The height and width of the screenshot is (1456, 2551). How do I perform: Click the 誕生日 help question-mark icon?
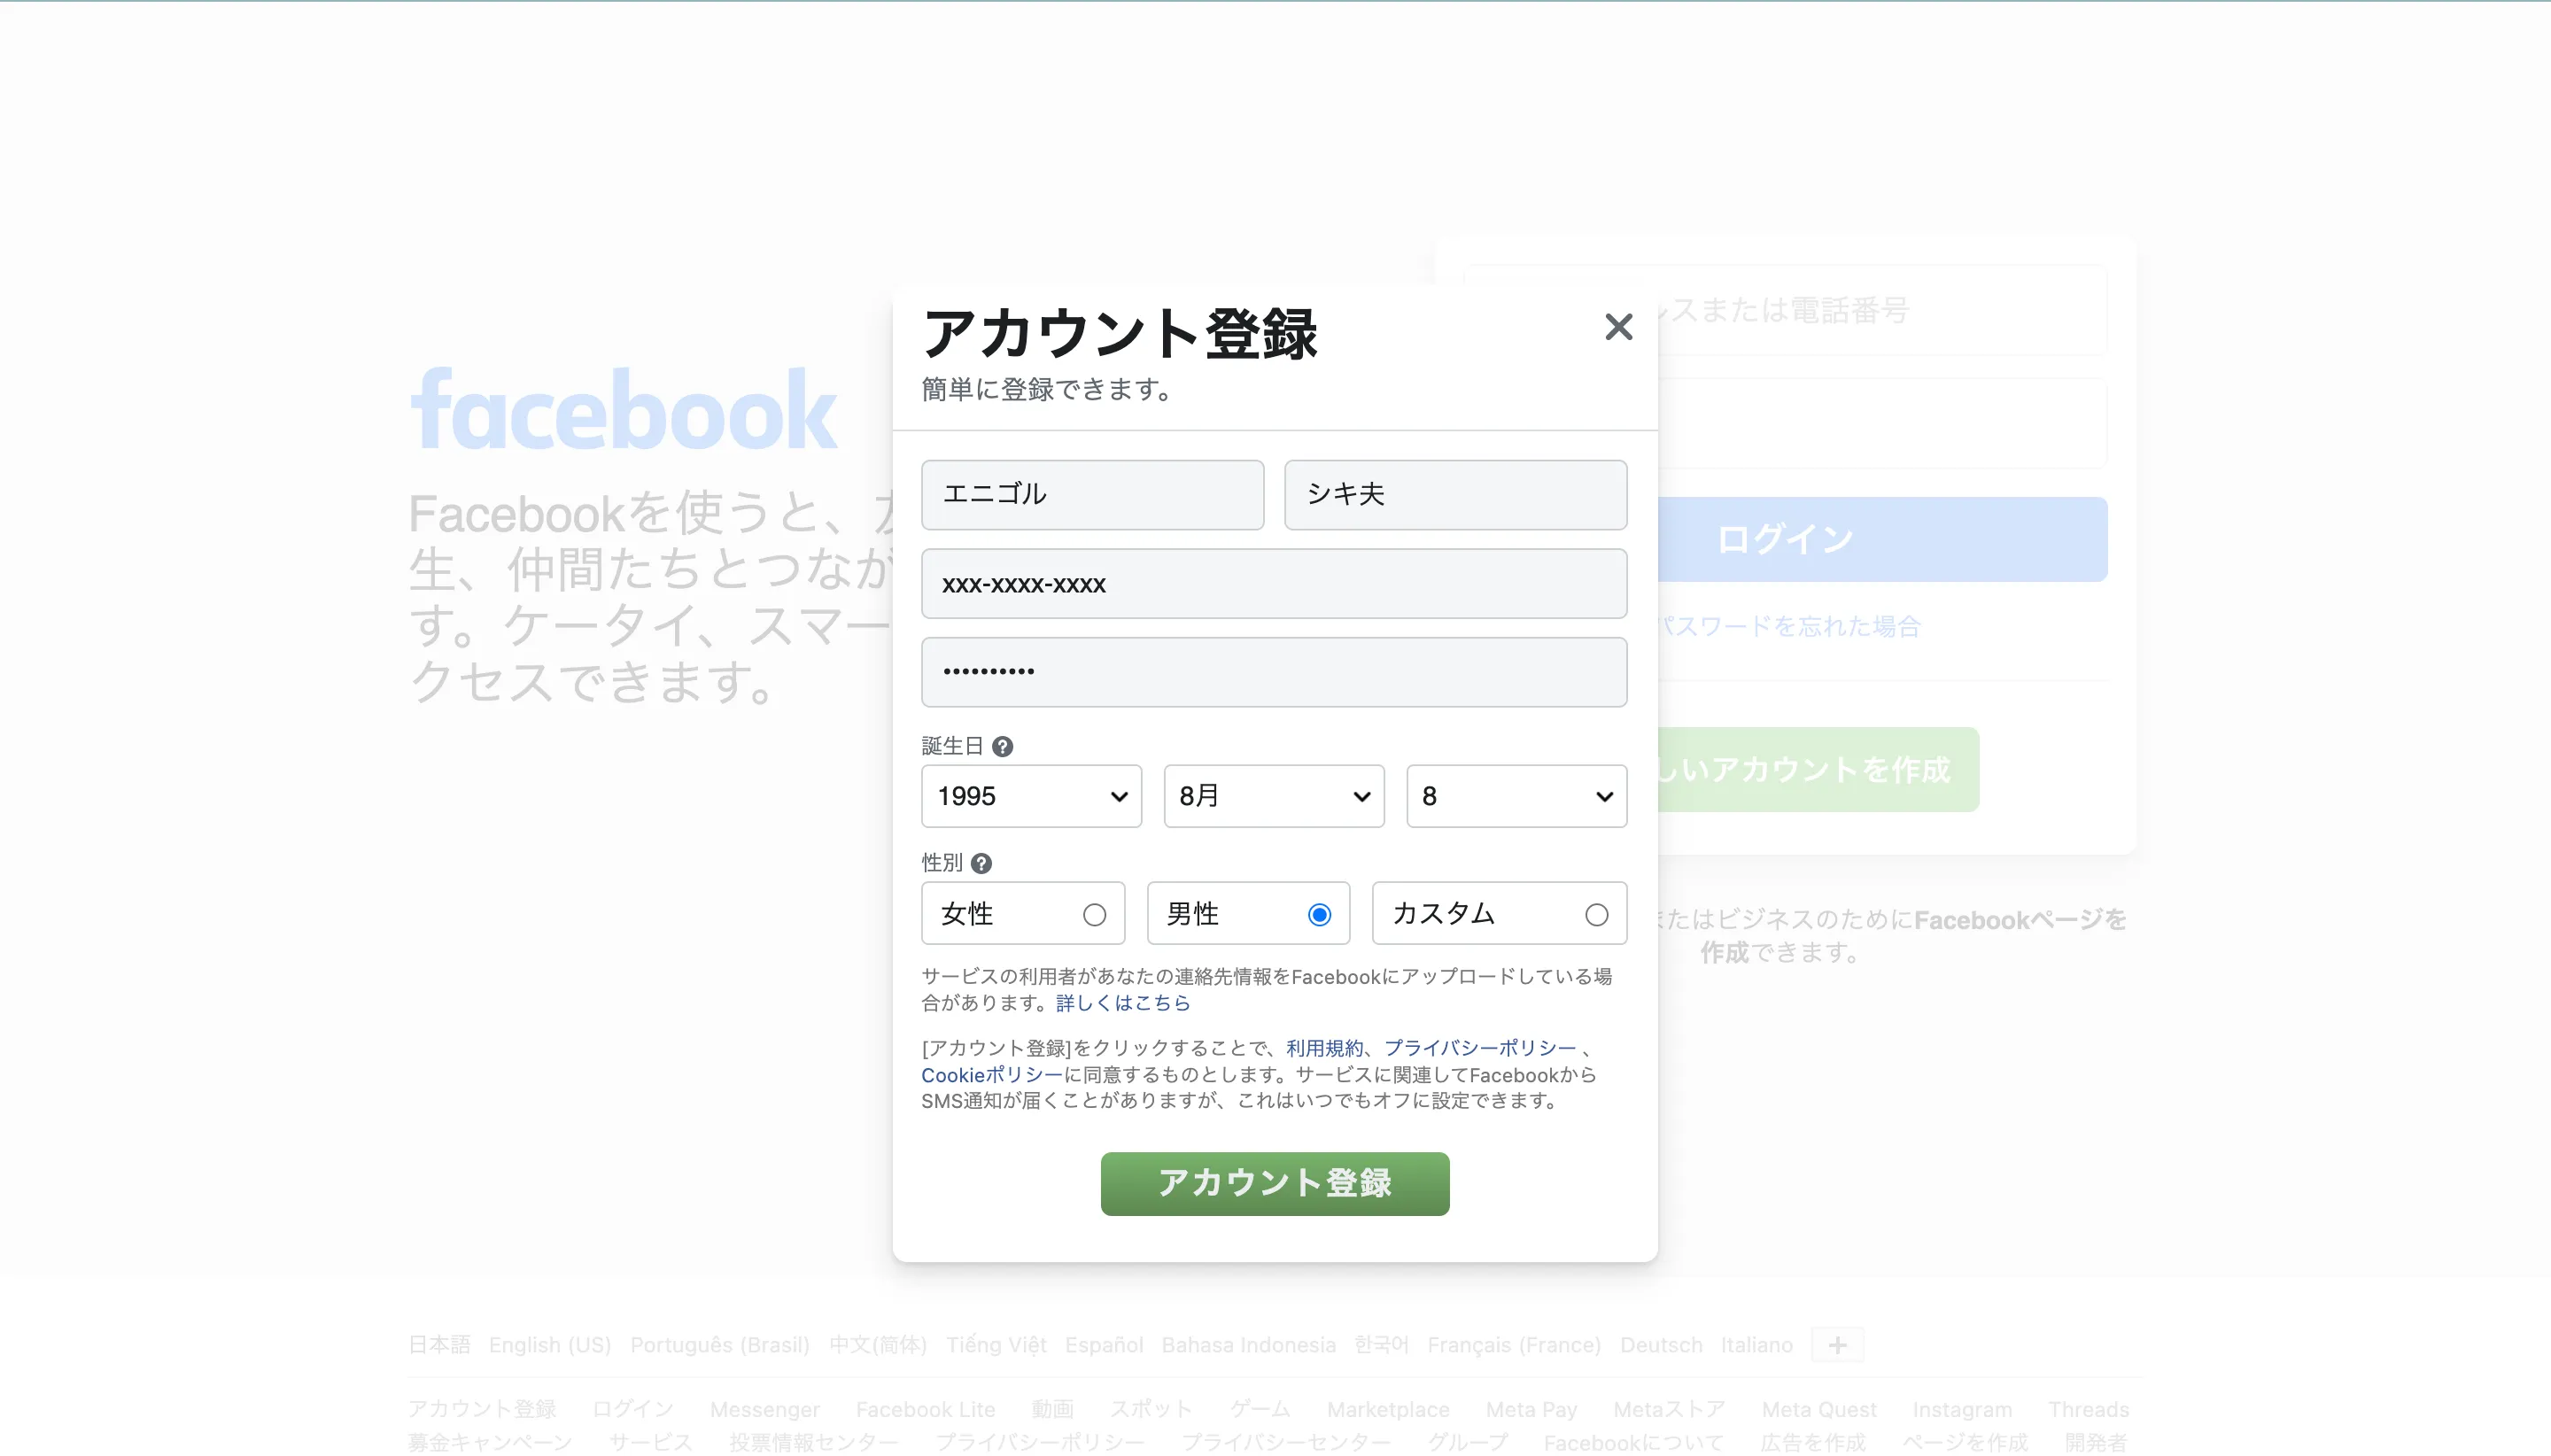(x=1002, y=746)
